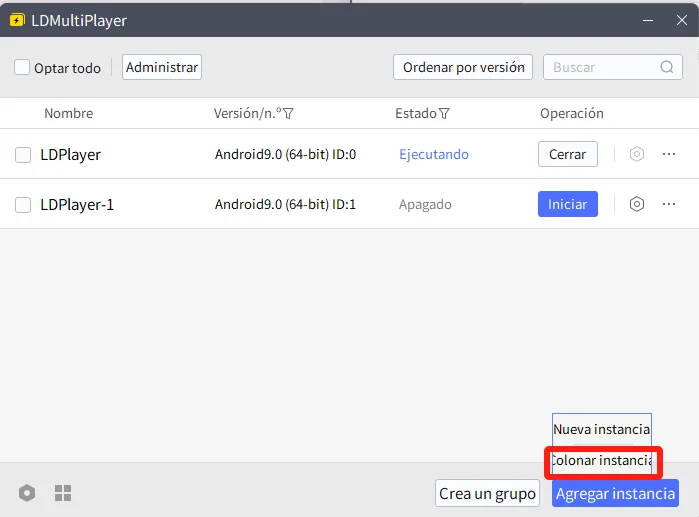Click the search magnifier icon
699x517 pixels.
pos(666,67)
